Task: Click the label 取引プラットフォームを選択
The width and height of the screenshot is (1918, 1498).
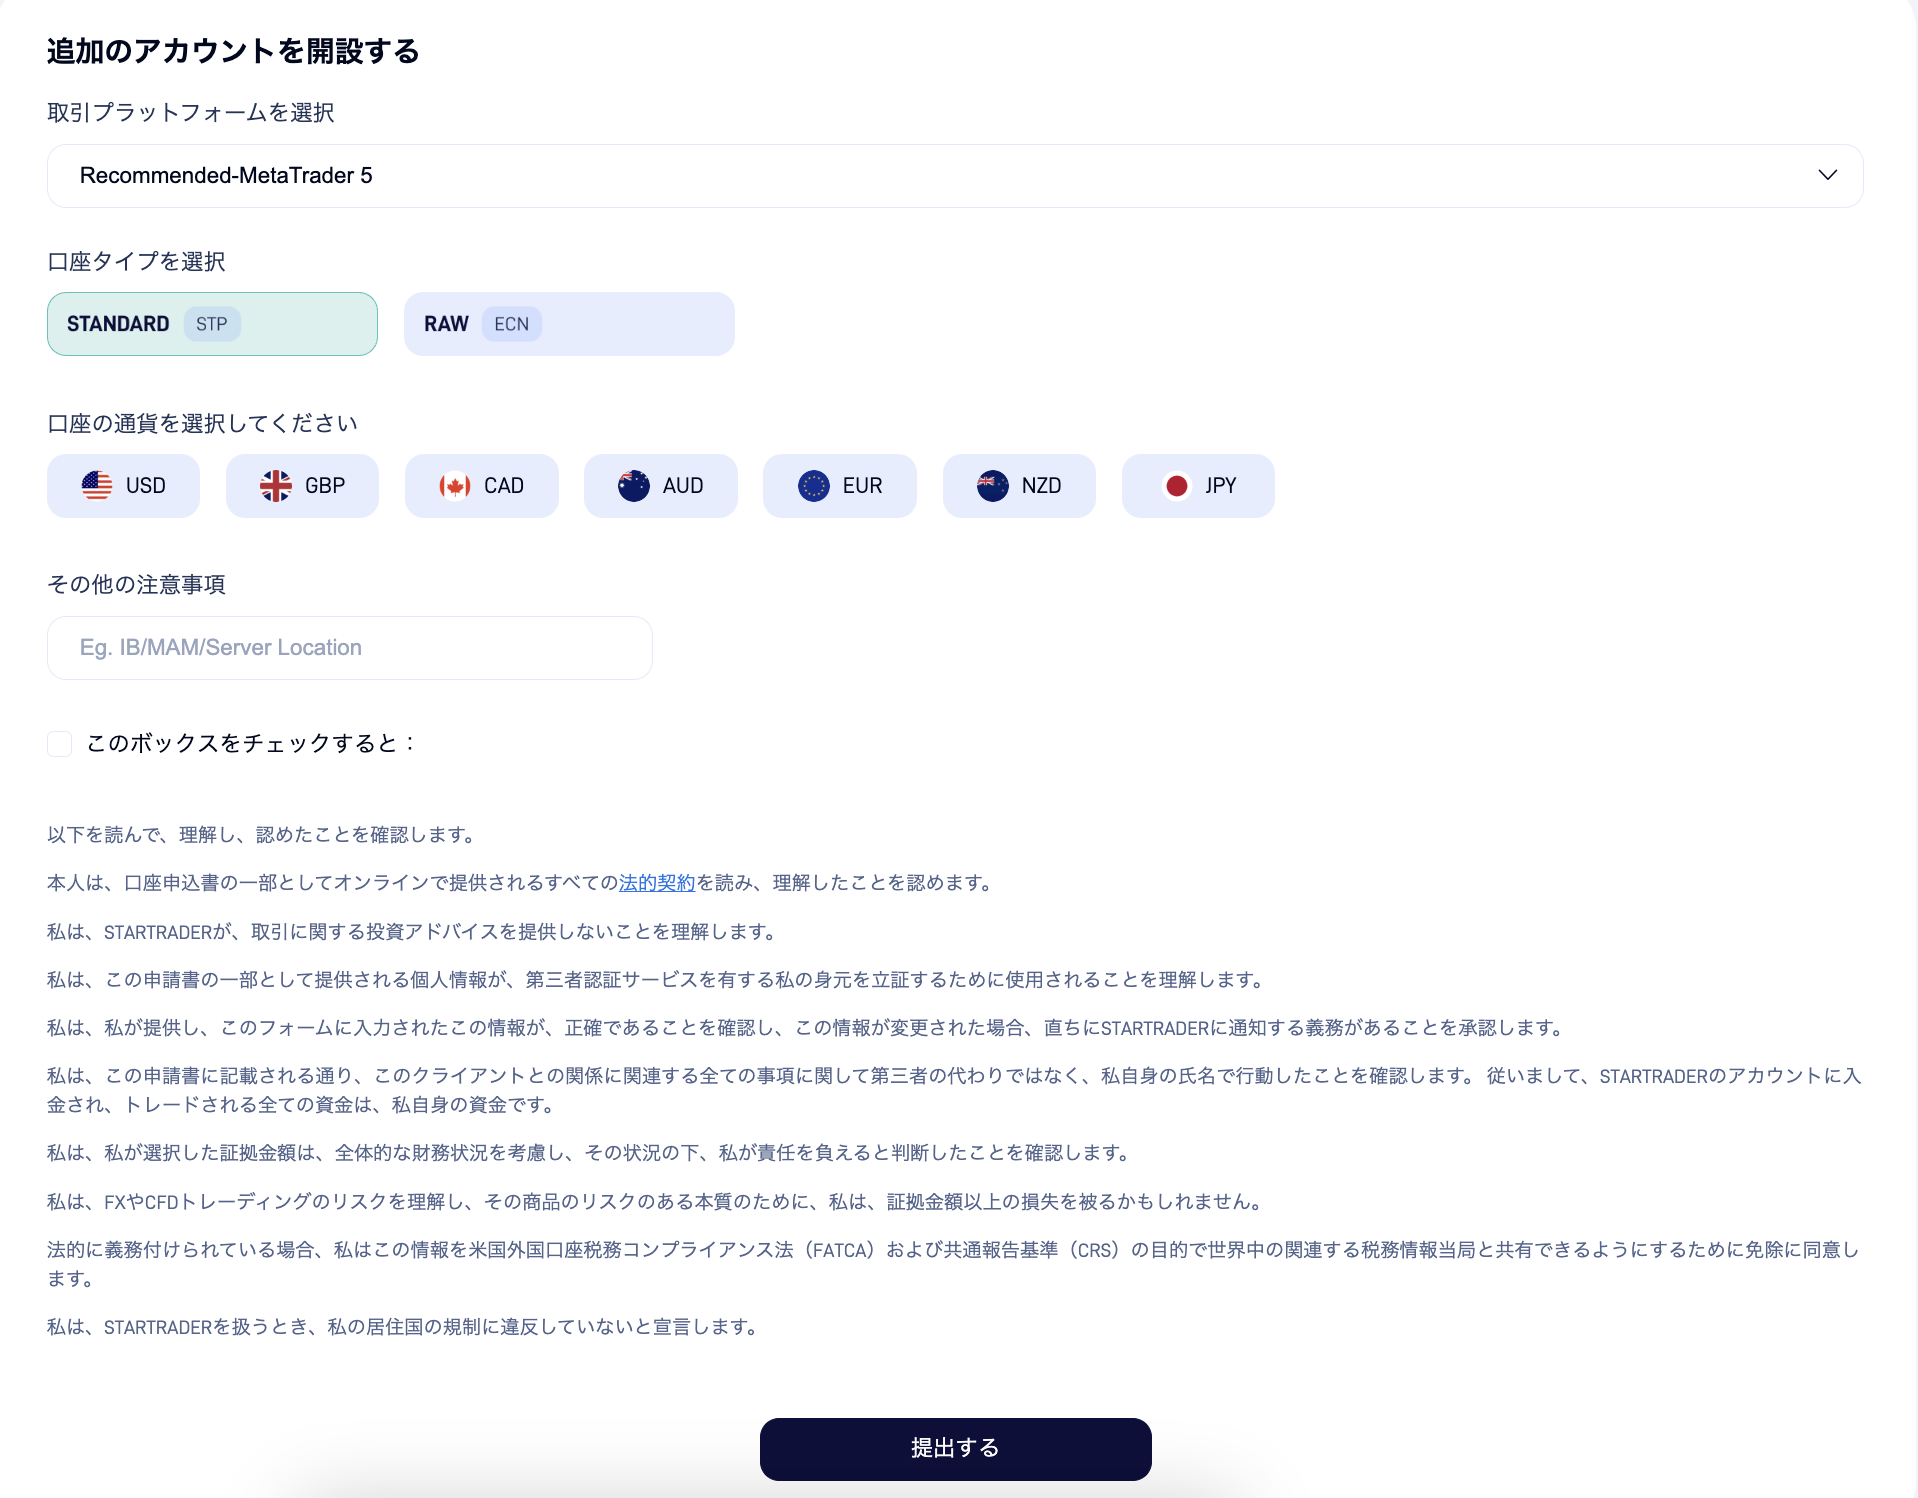Action: [191, 113]
